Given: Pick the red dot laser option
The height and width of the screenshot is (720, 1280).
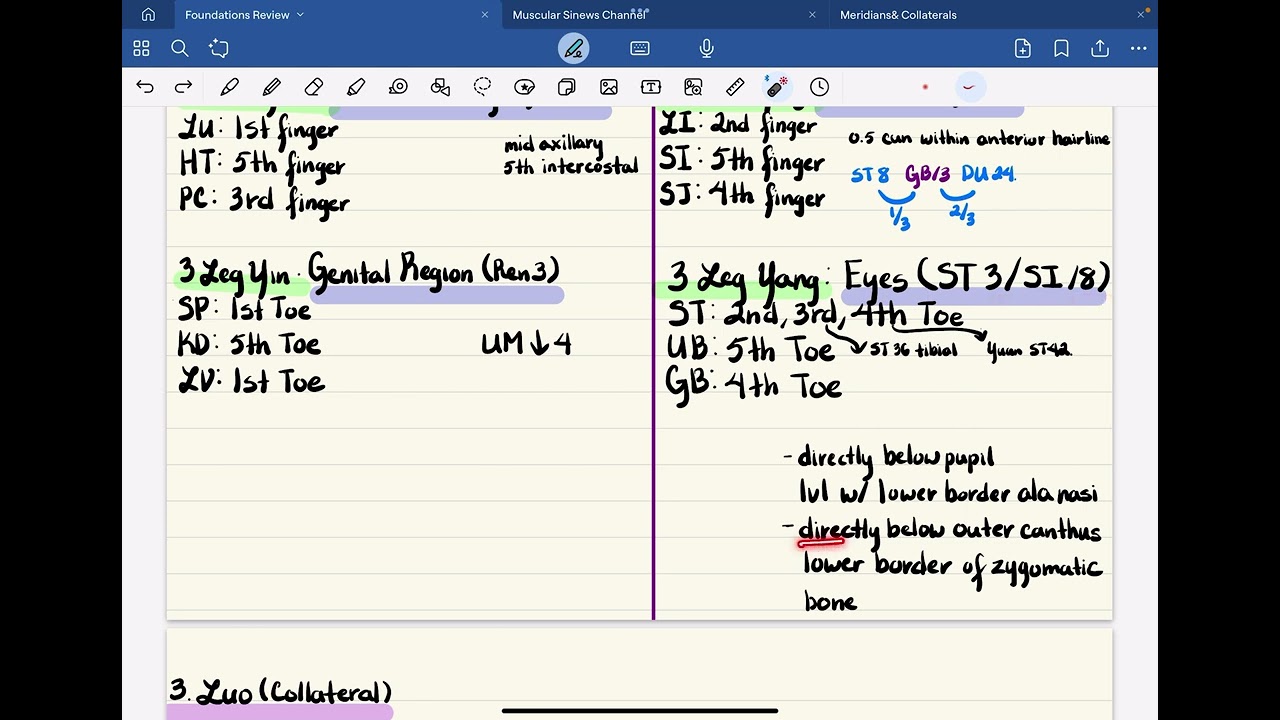Looking at the screenshot, I should coord(925,87).
